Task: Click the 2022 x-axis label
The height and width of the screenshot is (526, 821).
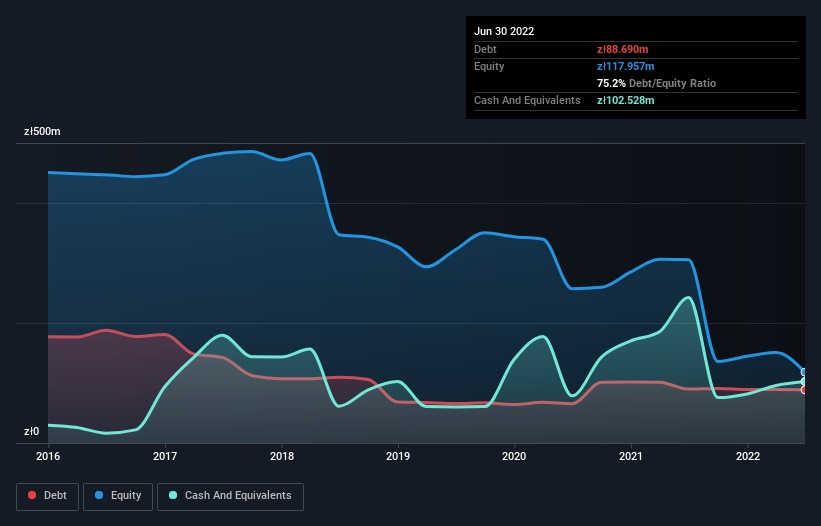Action: pos(748,456)
